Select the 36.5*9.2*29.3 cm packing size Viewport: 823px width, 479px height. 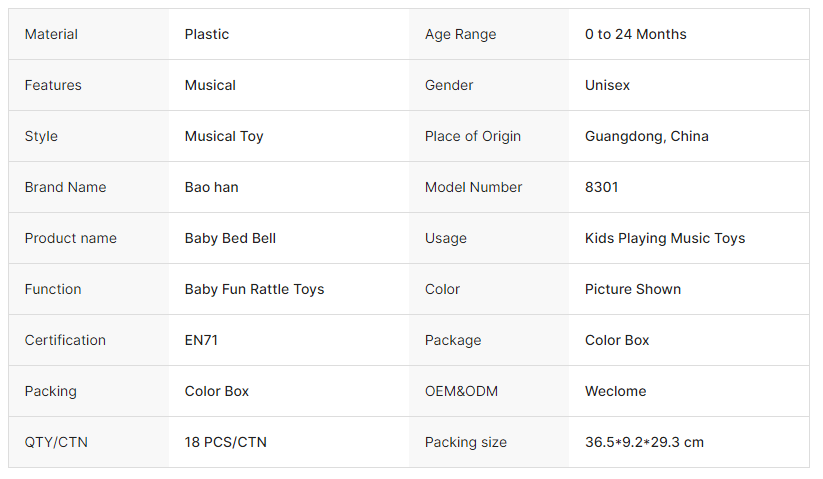644,442
